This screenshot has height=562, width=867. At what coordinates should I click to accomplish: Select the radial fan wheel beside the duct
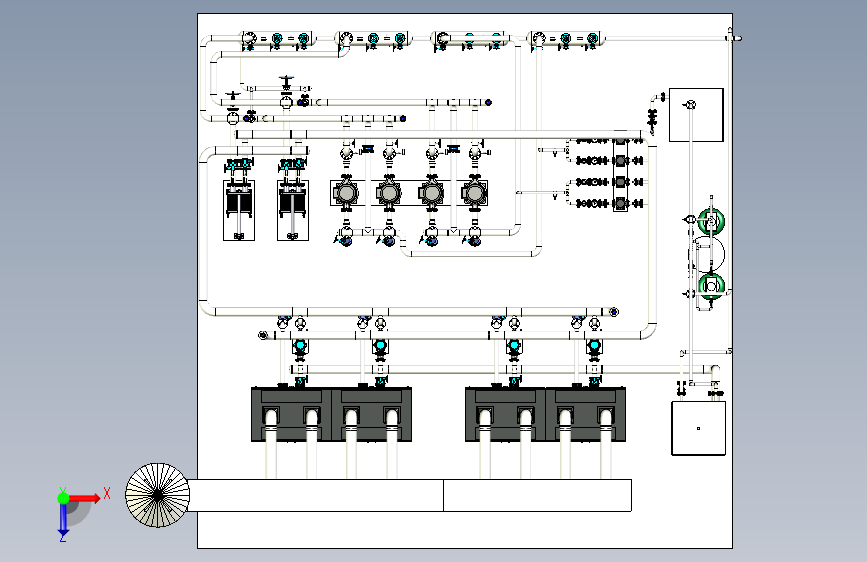tap(158, 496)
